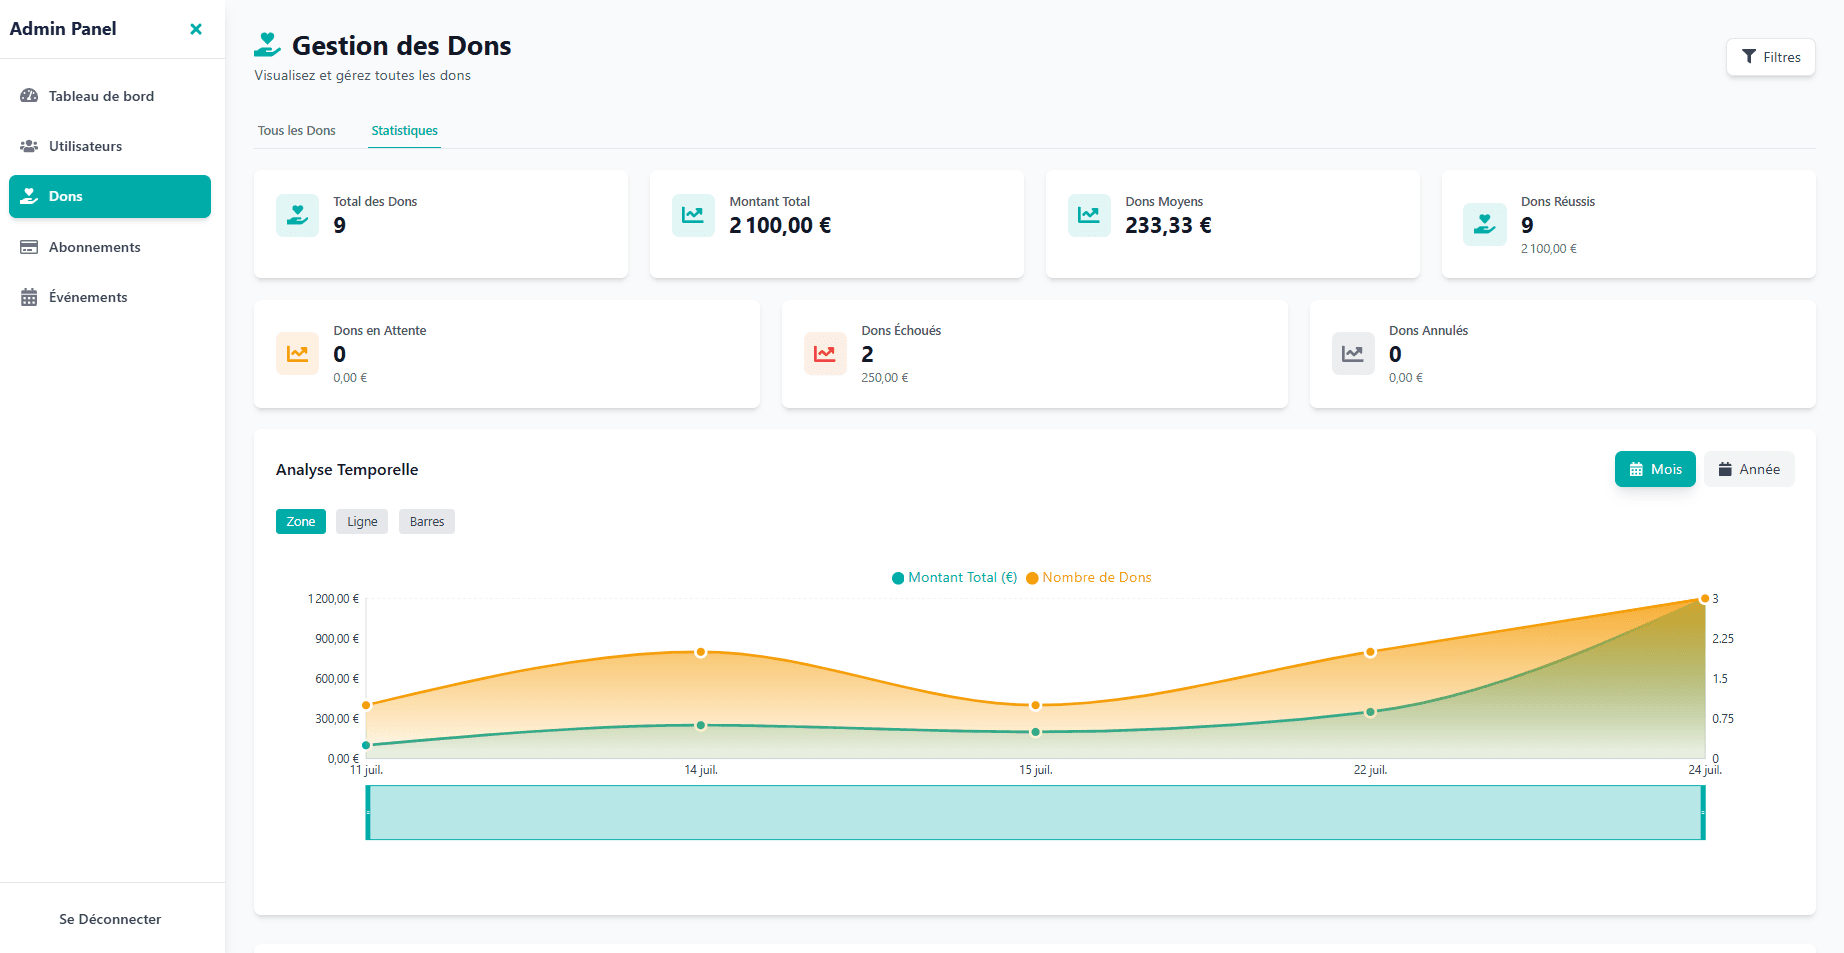Viewport: 1844px width, 953px height.
Task: Click the Dons Échoués red chart icon
Action: (x=824, y=354)
